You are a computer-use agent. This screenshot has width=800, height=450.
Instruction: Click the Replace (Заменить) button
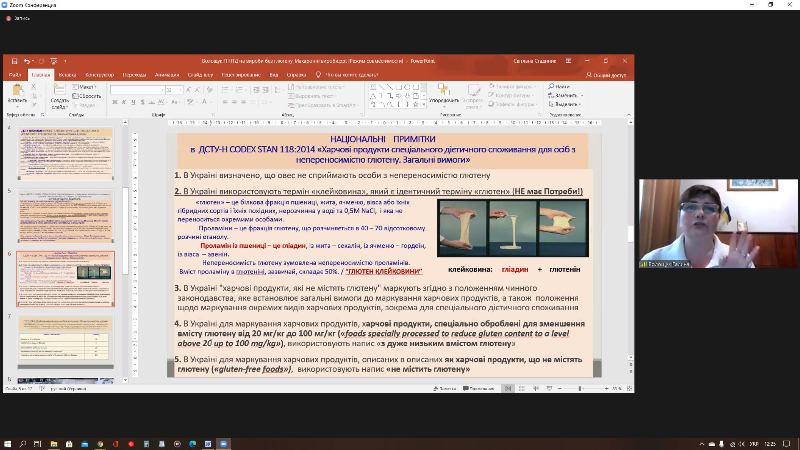click(565, 95)
